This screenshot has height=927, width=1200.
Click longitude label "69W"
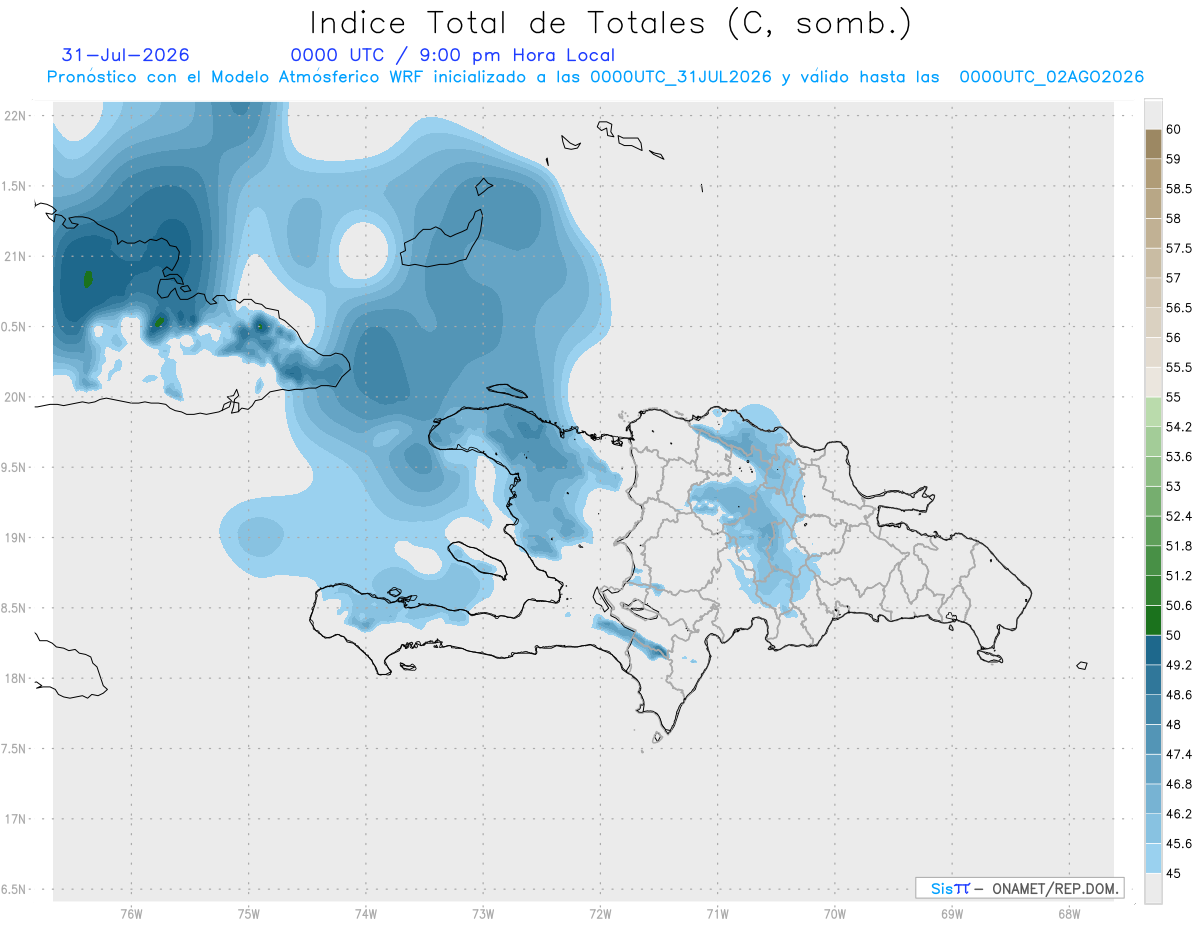pos(952,913)
